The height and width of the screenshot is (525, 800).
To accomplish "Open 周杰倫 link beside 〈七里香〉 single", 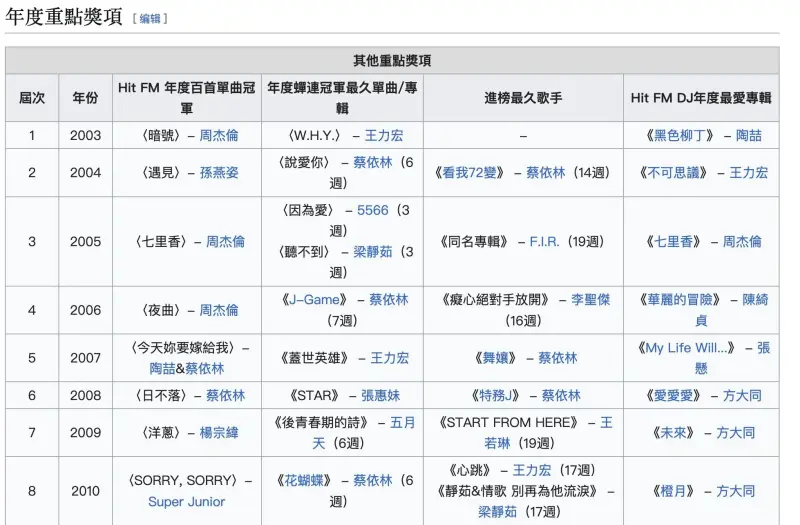I will click(x=225, y=241).
